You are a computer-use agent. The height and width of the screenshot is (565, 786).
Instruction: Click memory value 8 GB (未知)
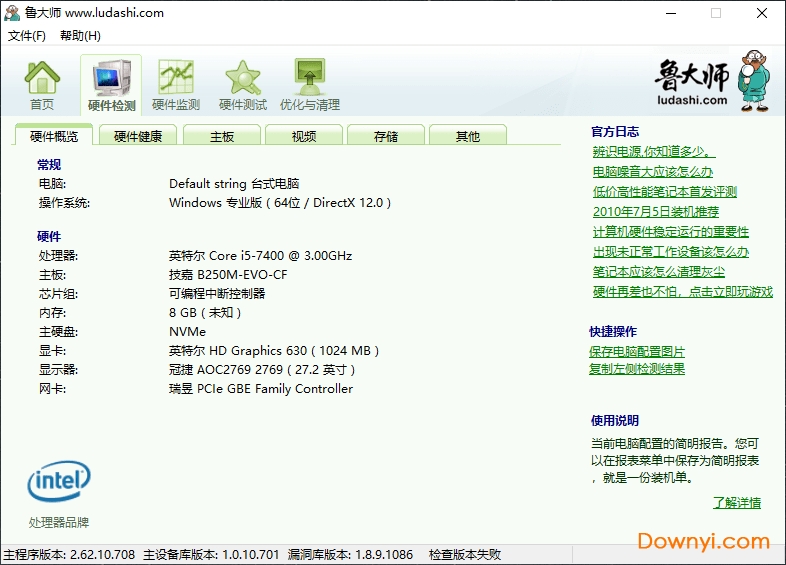205,313
